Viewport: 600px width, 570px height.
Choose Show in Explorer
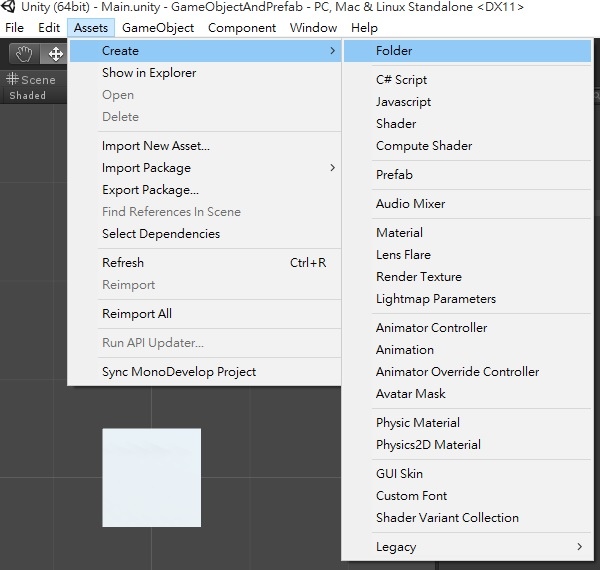click(205, 73)
